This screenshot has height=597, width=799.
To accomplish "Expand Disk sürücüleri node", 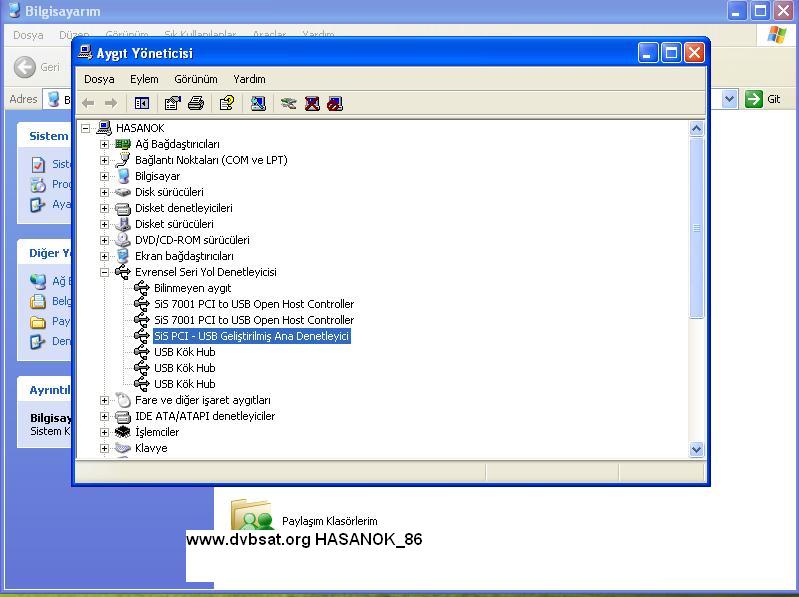I will click(104, 192).
